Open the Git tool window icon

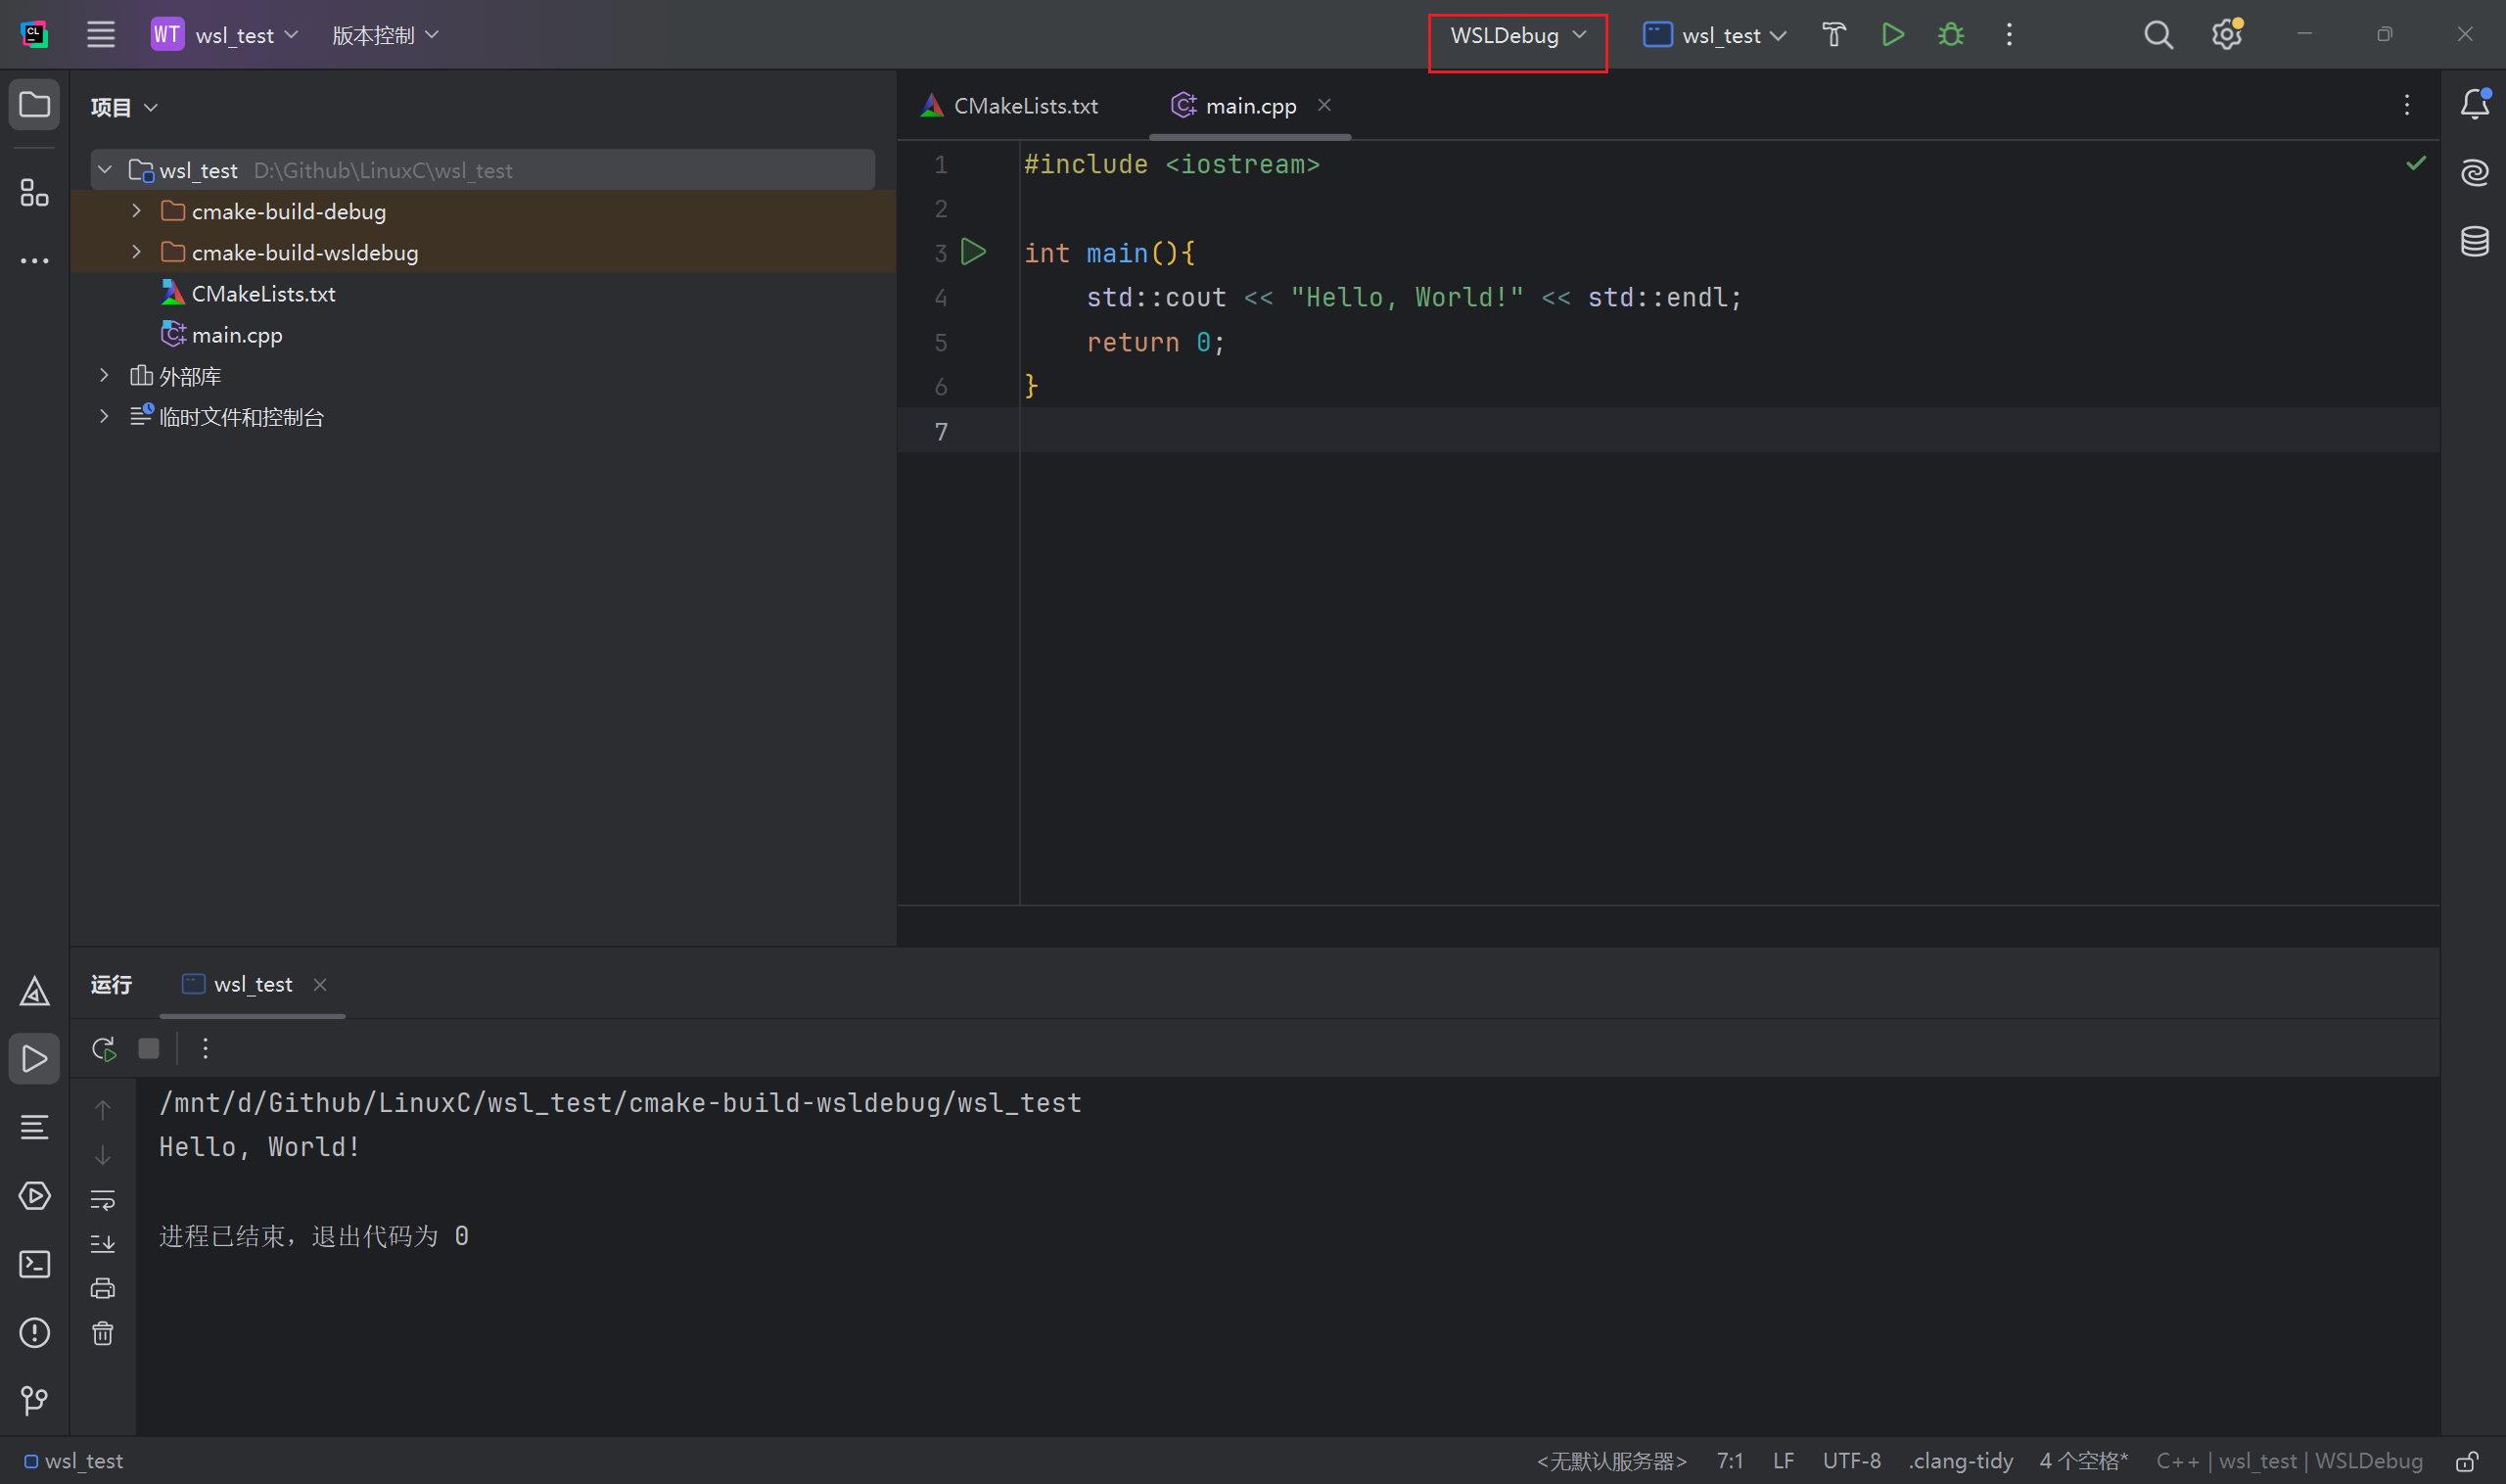[35, 1400]
